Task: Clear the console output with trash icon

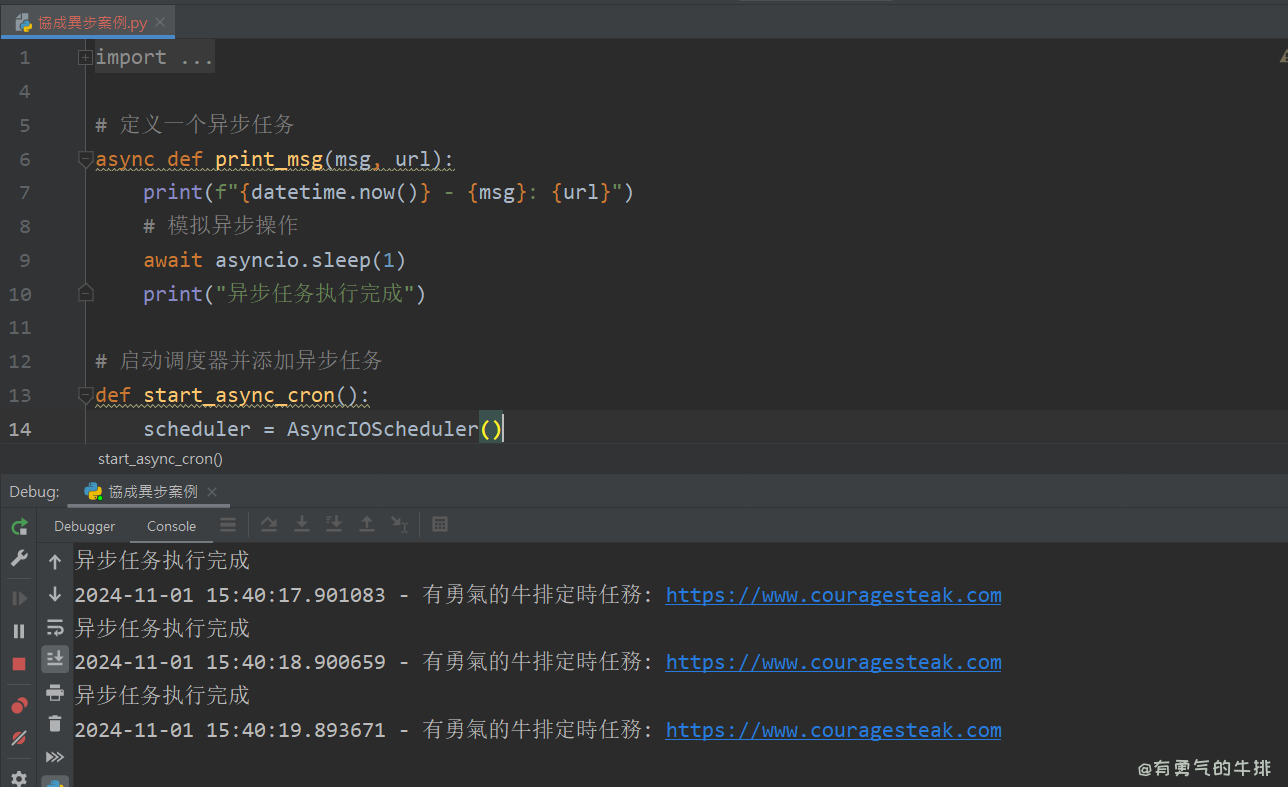Action: [x=55, y=723]
